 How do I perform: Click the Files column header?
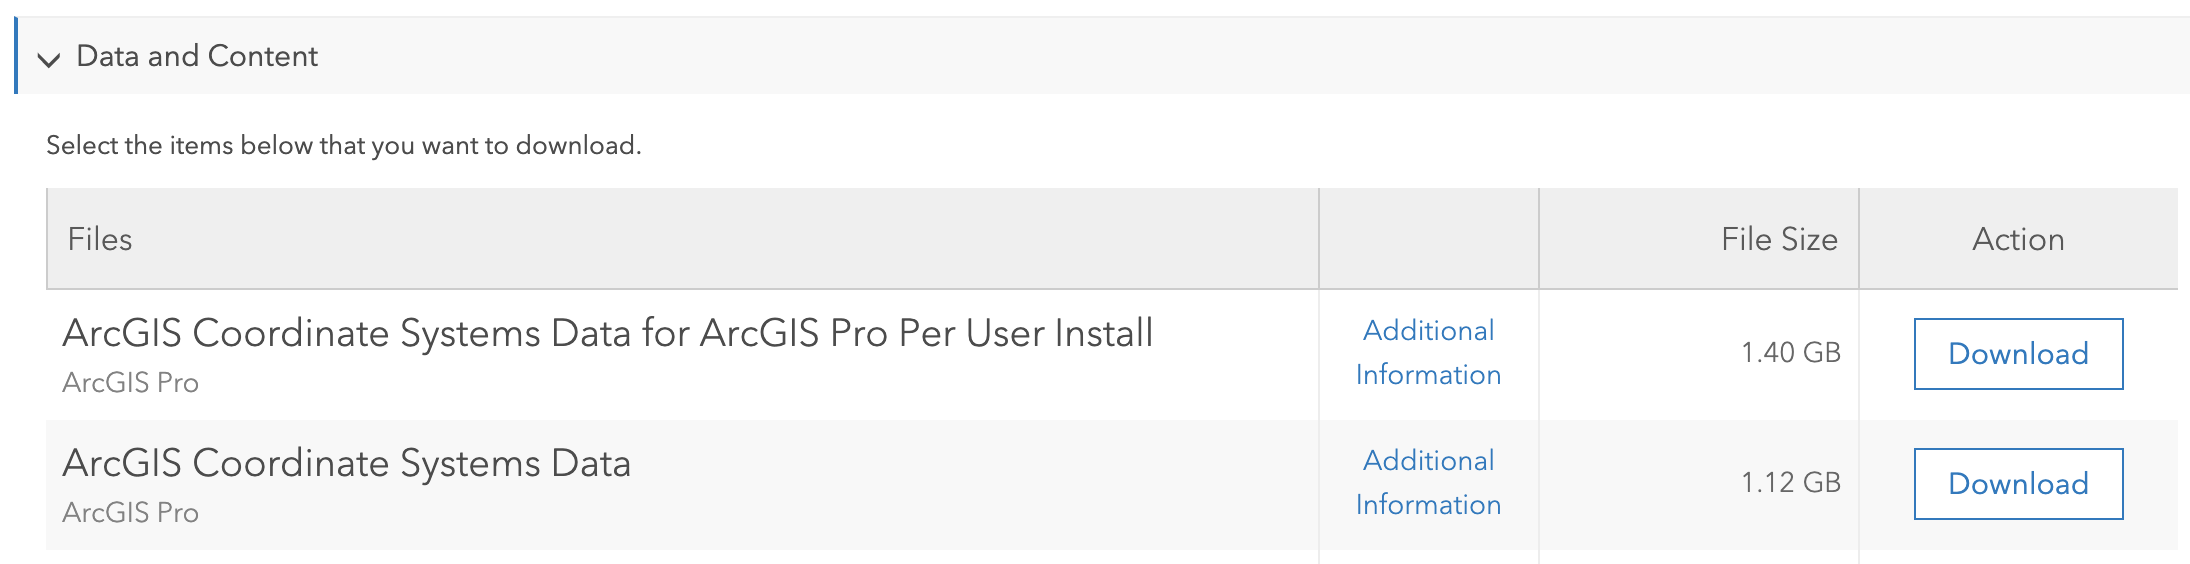(100, 240)
